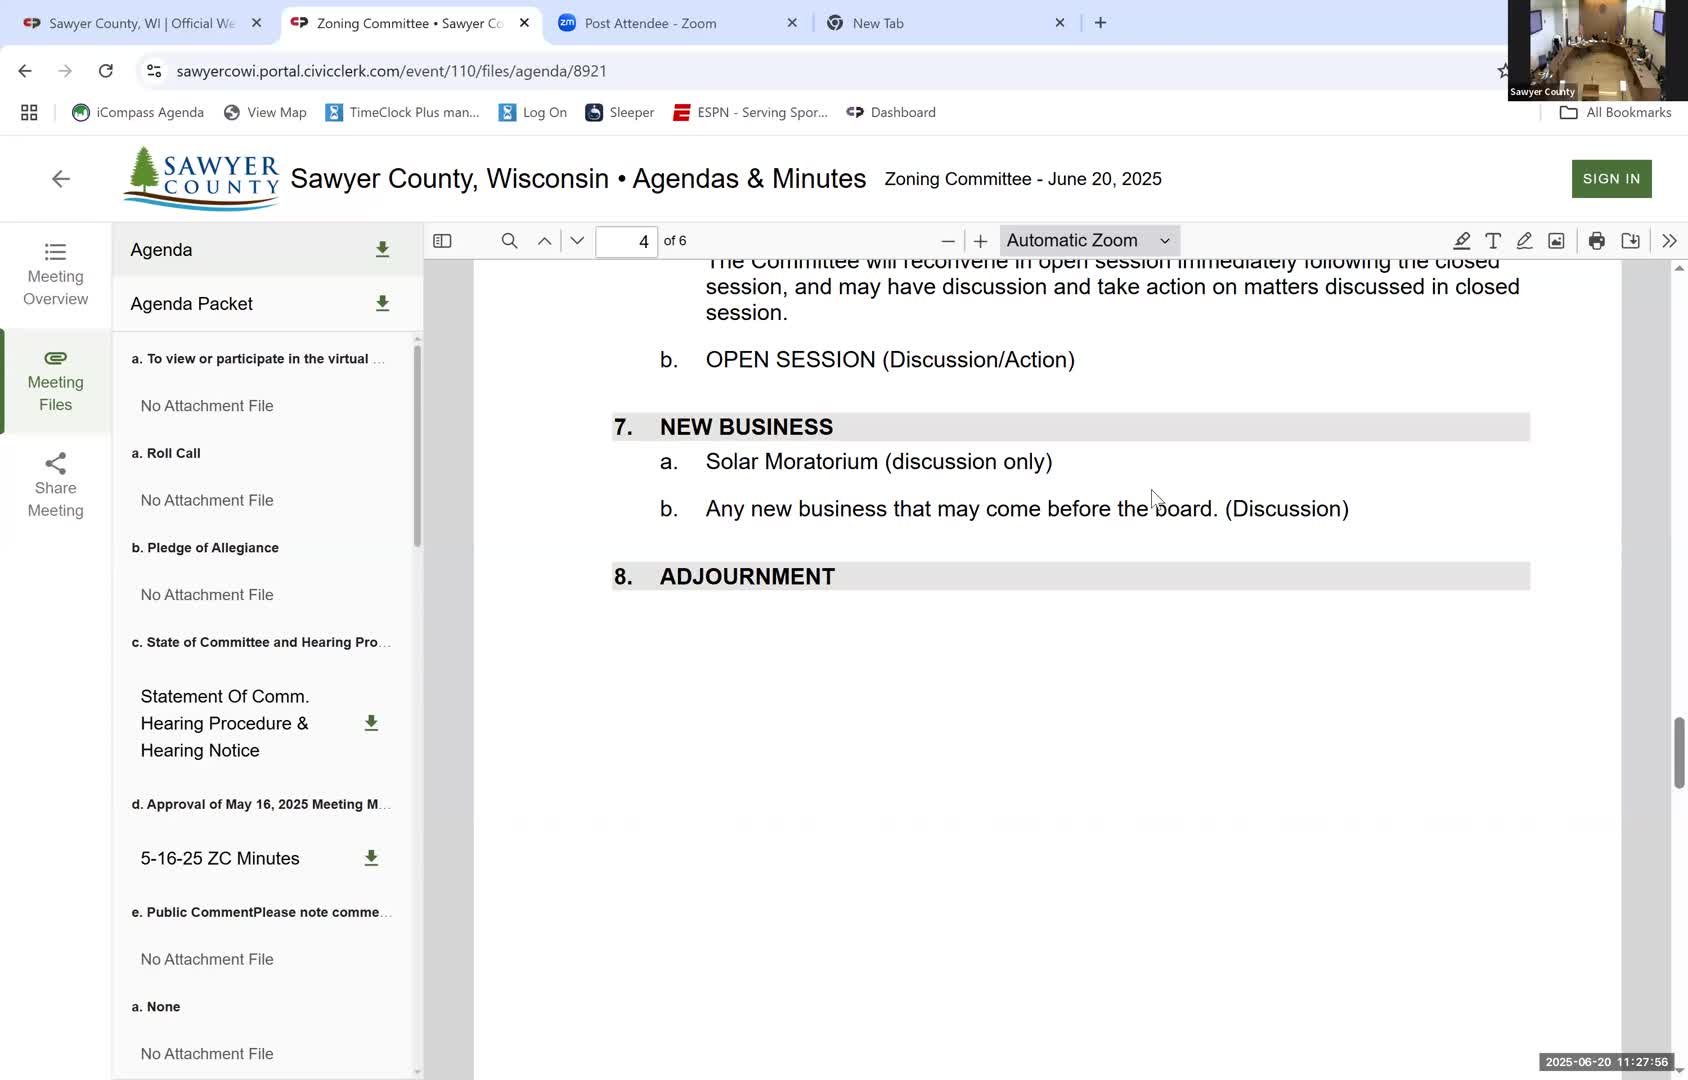Select the 5-16-25 ZC Minutes attachment
The height and width of the screenshot is (1080, 1688).
tap(220, 858)
